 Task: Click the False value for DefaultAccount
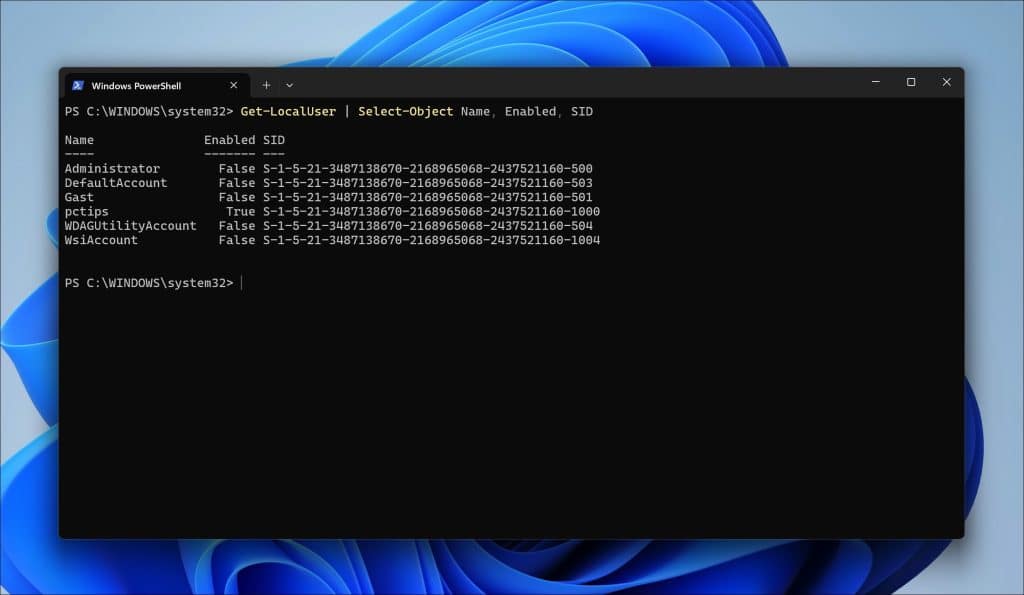236,183
